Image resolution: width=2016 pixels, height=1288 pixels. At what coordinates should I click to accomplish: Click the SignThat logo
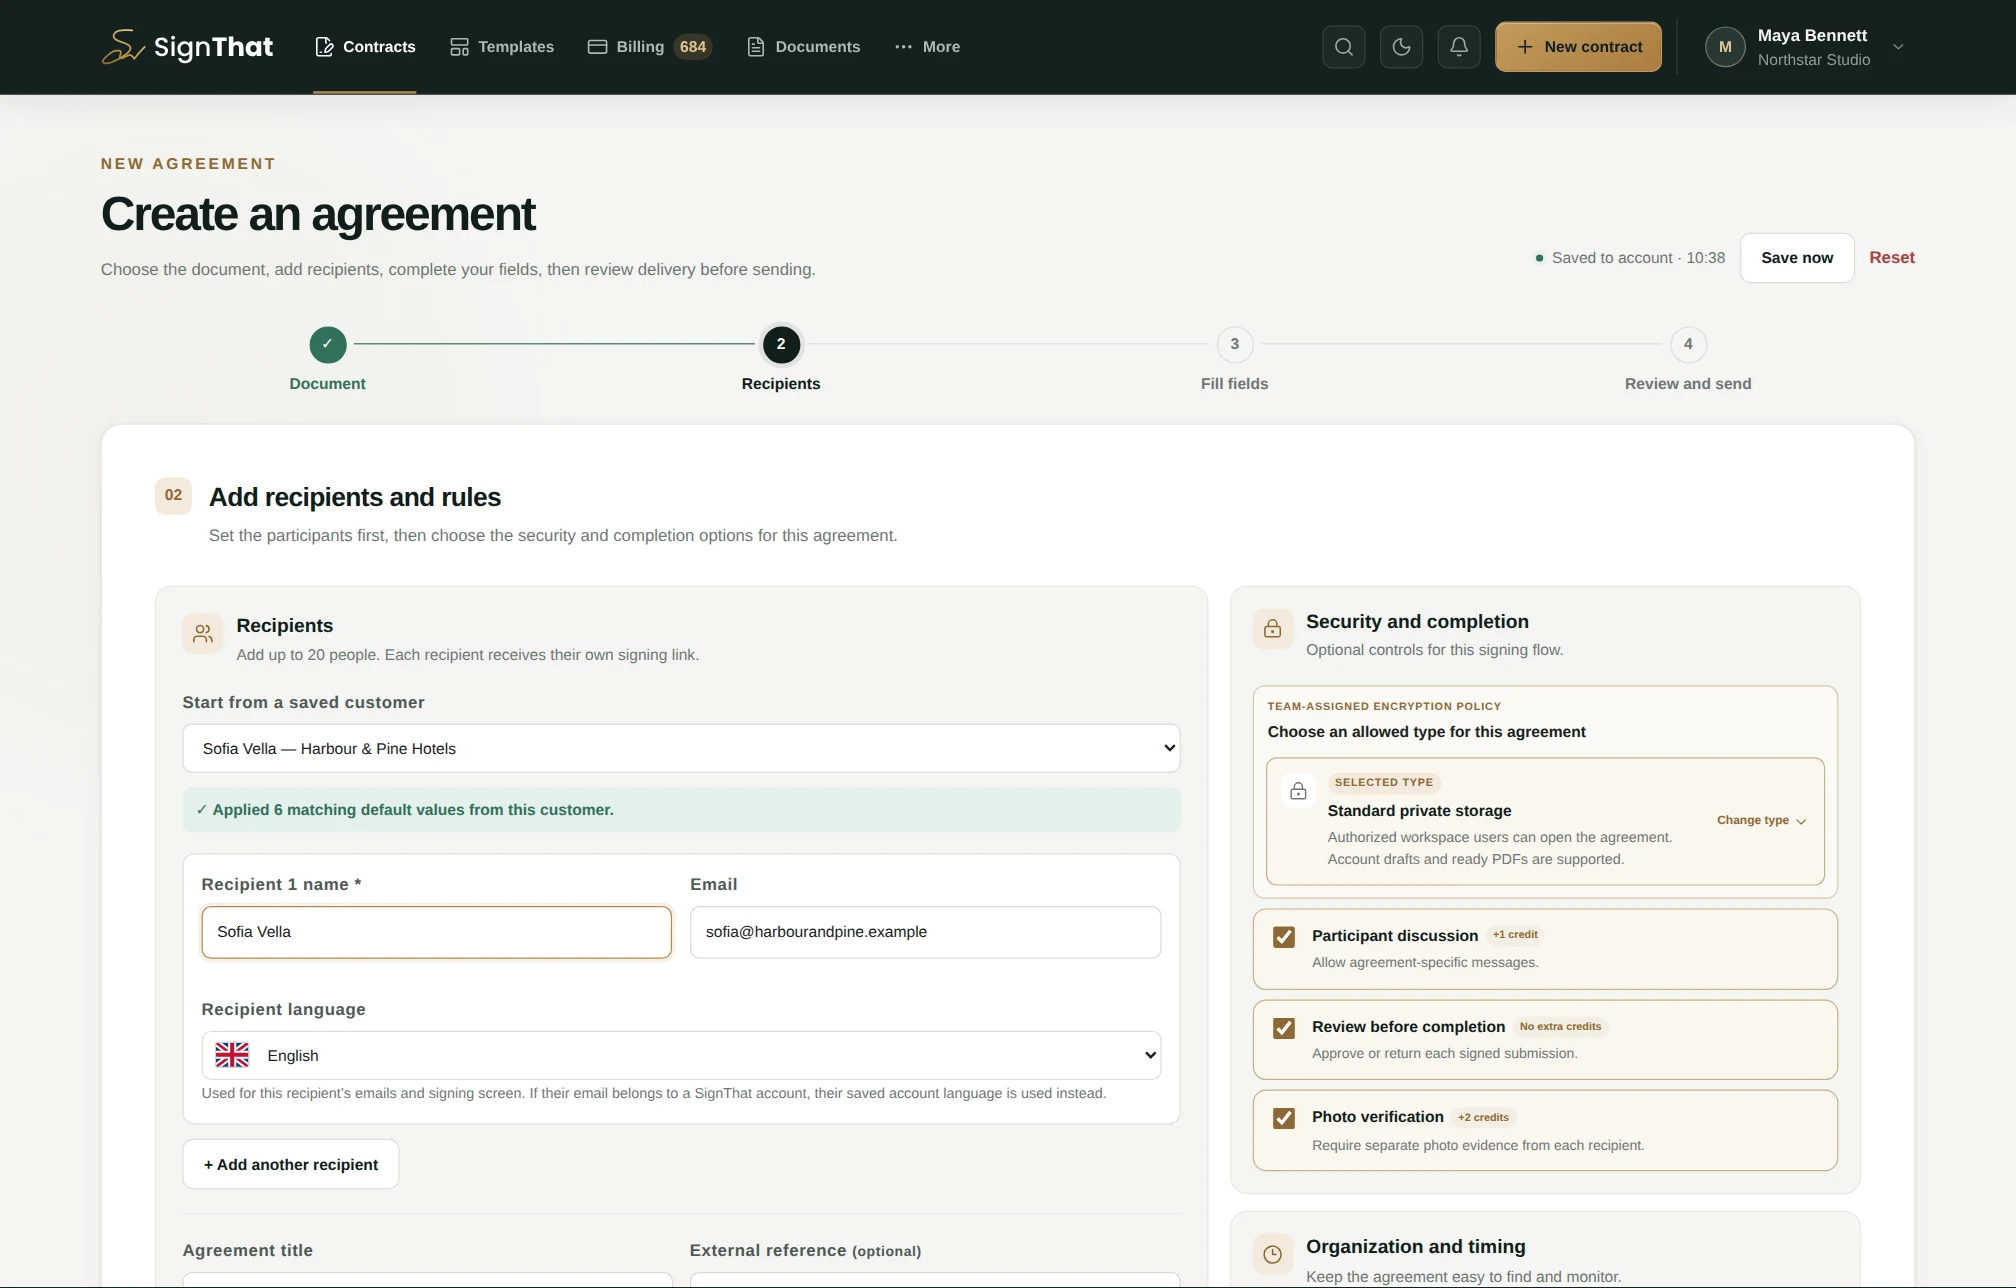pos(187,47)
